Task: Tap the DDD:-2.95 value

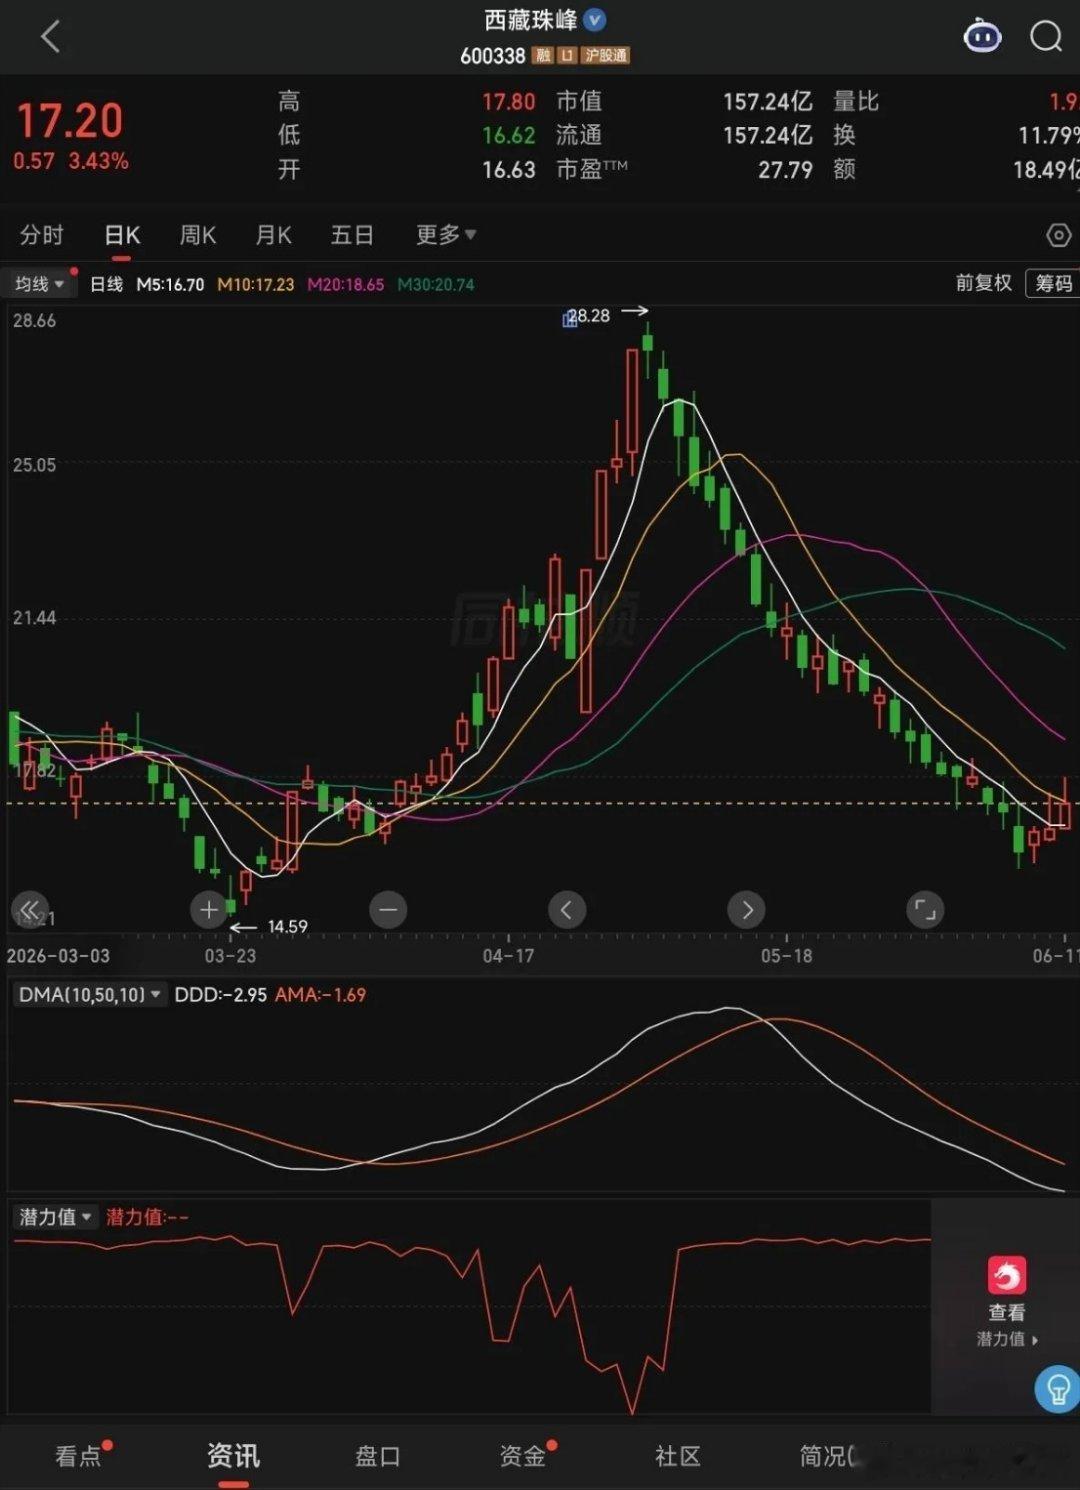Action: tap(220, 995)
